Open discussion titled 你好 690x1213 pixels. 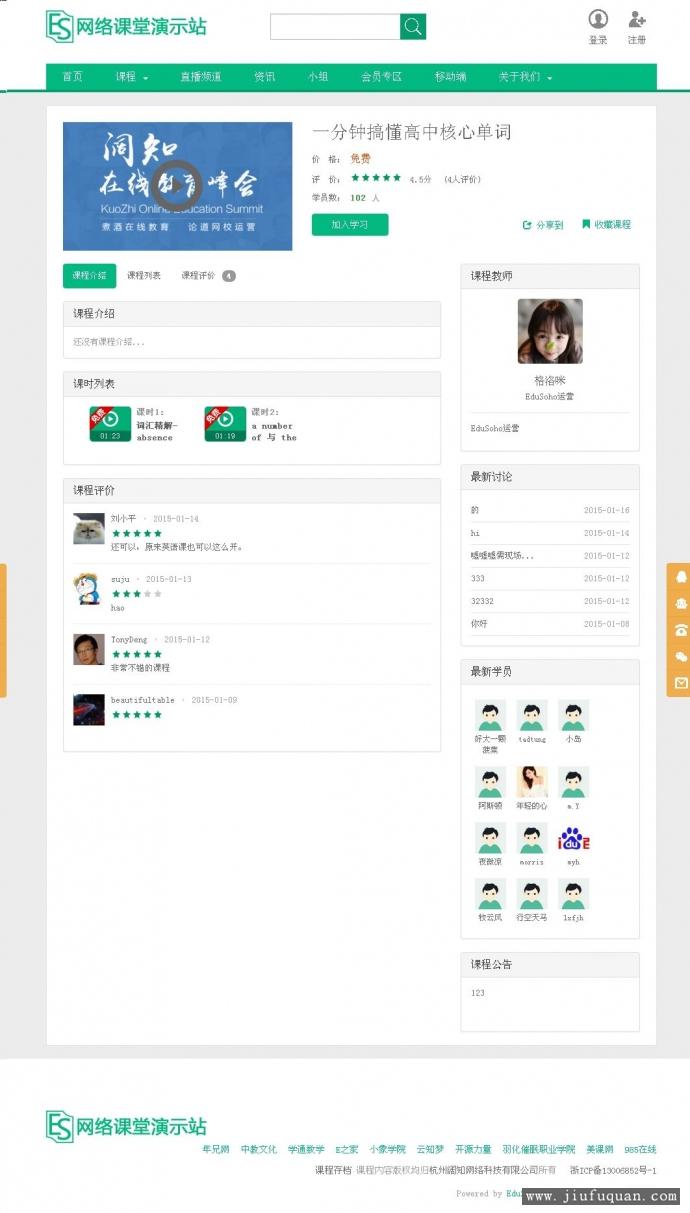click(x=480, y=624)
